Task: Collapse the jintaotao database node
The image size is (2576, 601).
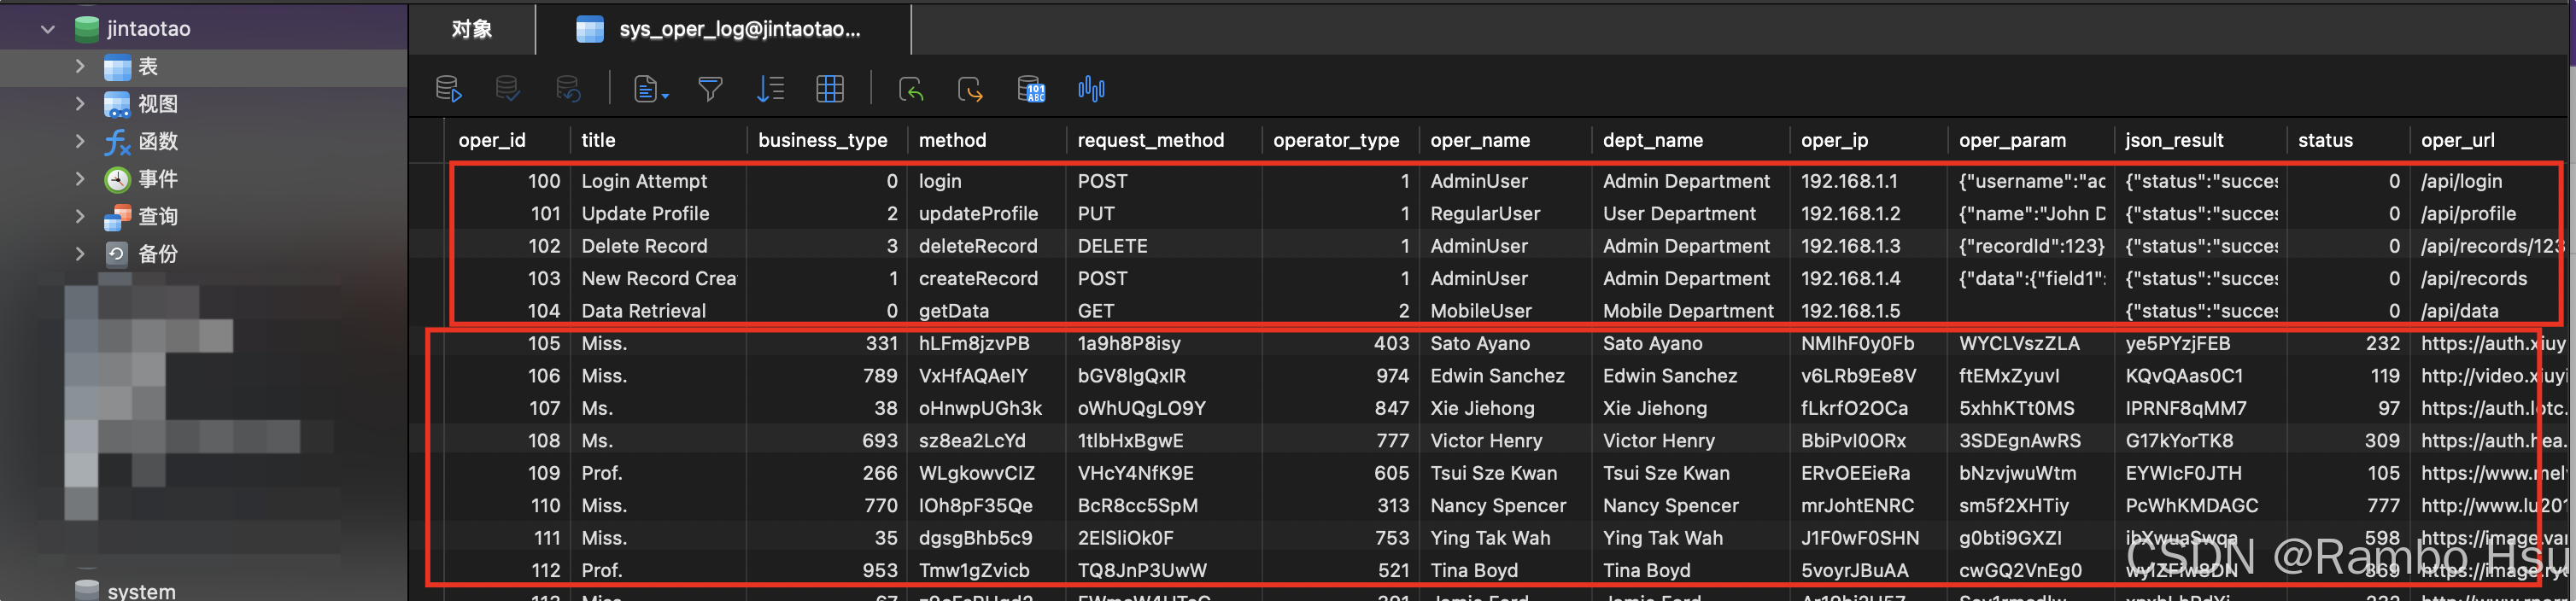Action: tap(47, 29)
